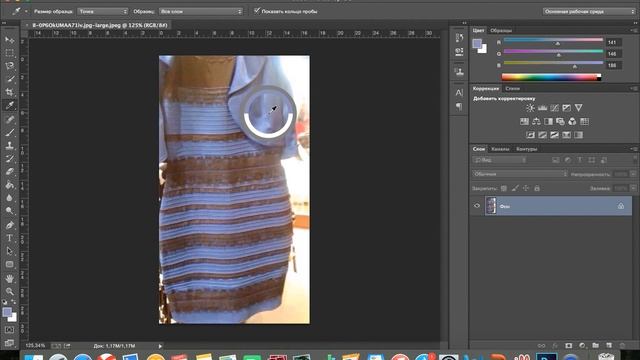This screenshot has height=360, width=640.
Task: Open the layer fill dropdown arrow
Action: point(633,188)
